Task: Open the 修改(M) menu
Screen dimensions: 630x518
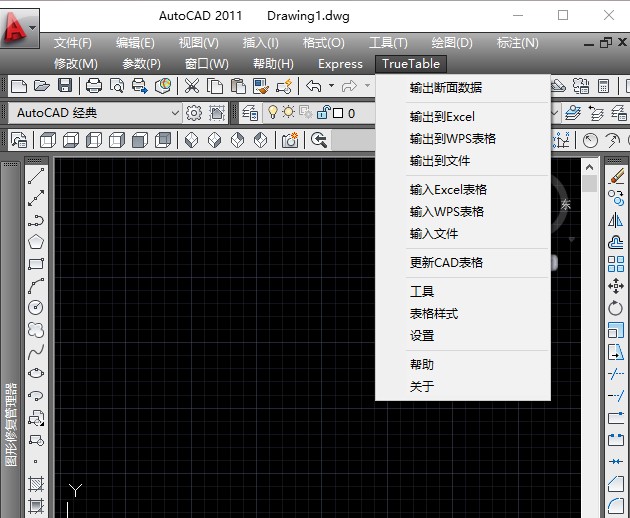Action: 76,64
